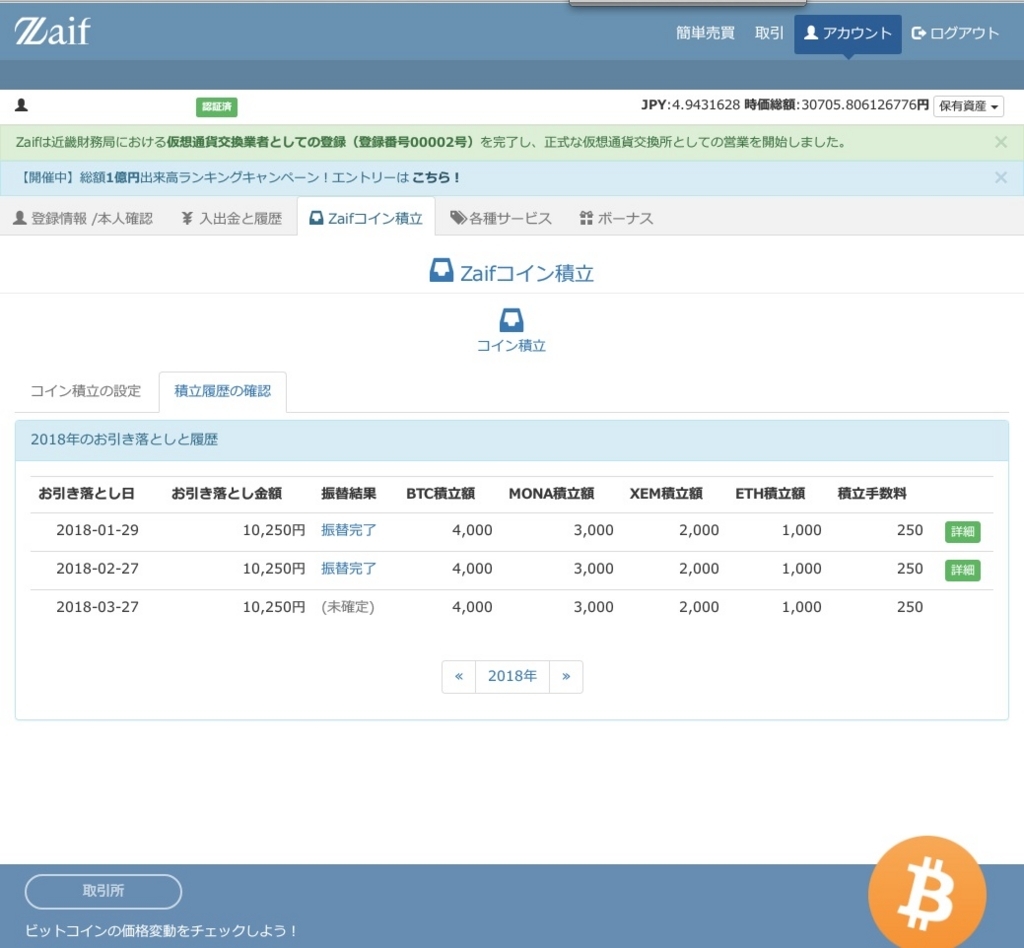Click 振替完了 for 2018-01-29
The height and width of the screenshot is (948, 1024).
coord(349,530)
